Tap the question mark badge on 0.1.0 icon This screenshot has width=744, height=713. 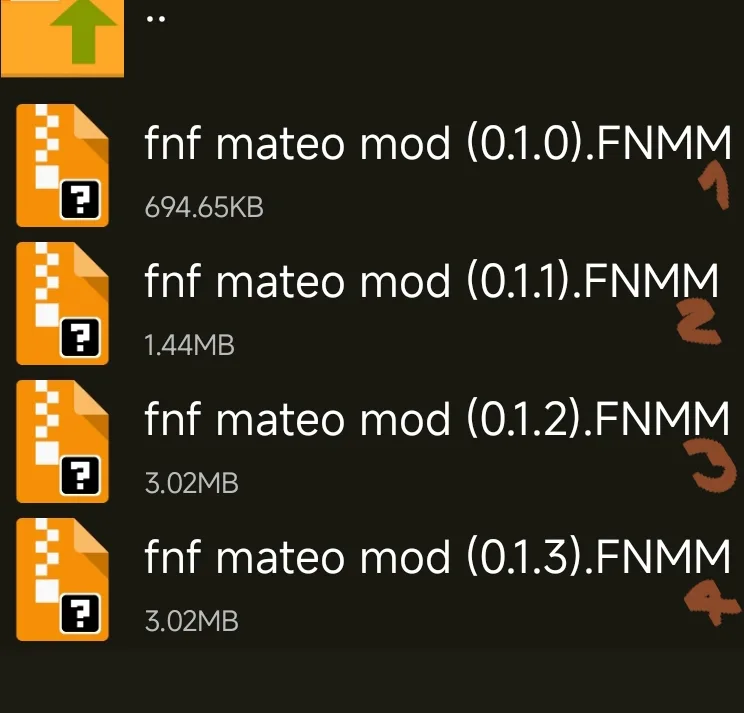tap(80, 200)
